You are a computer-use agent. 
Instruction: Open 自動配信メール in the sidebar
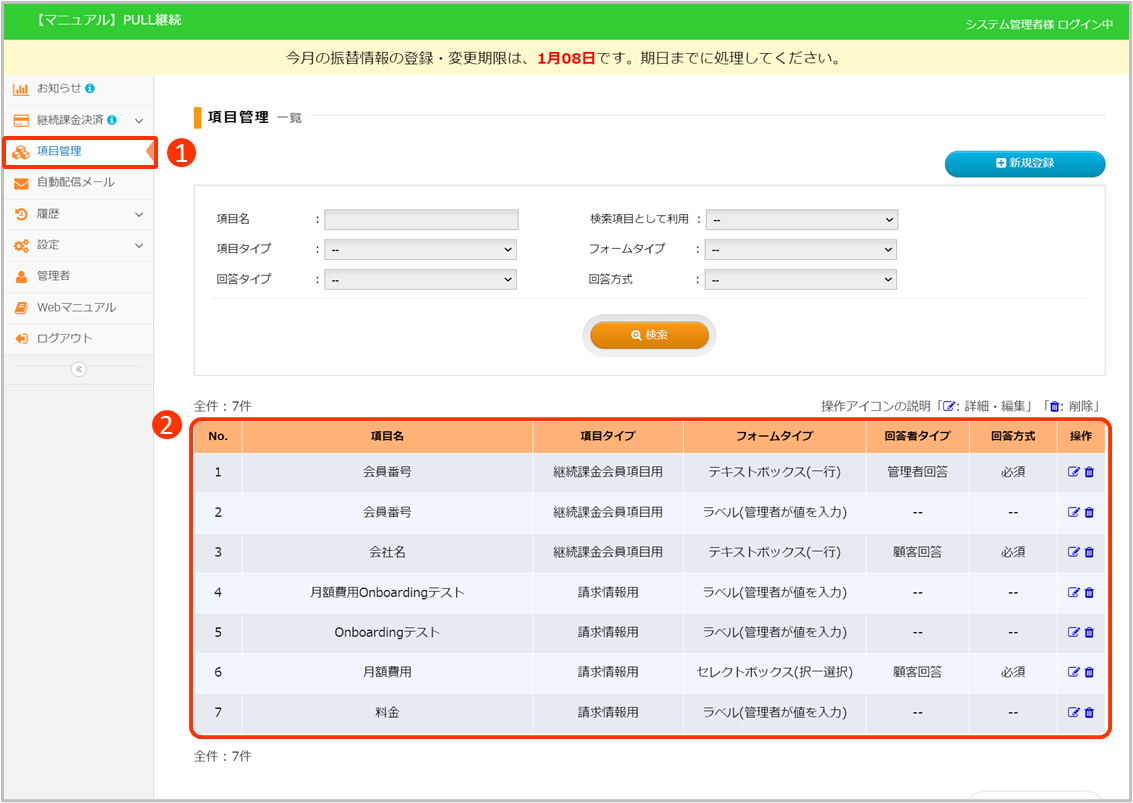coord(75,183)
